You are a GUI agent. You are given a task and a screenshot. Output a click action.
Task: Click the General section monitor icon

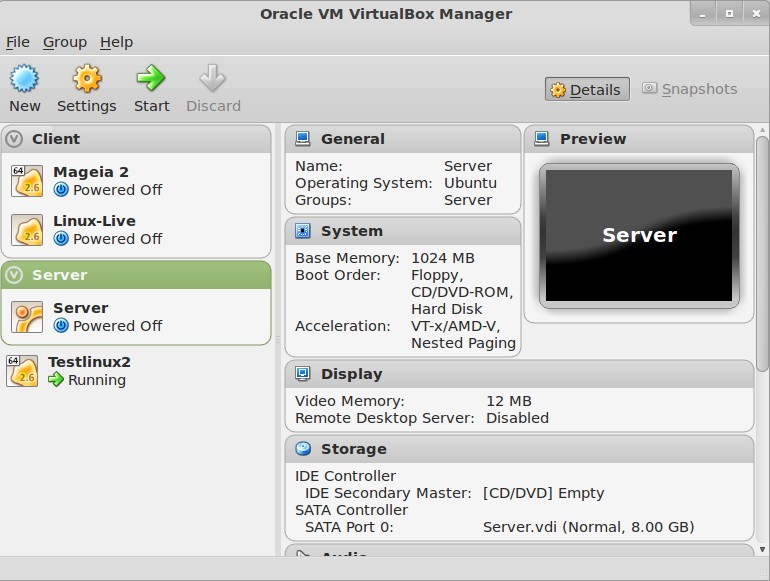coord(302,139)
